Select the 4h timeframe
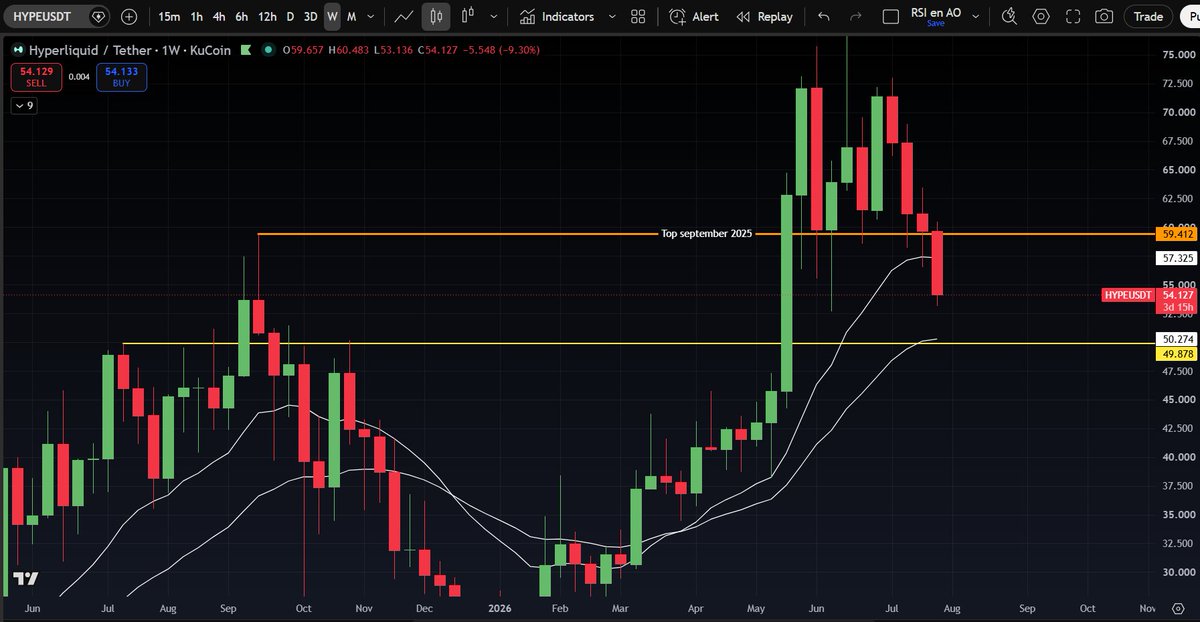 (x=219, y=16)
